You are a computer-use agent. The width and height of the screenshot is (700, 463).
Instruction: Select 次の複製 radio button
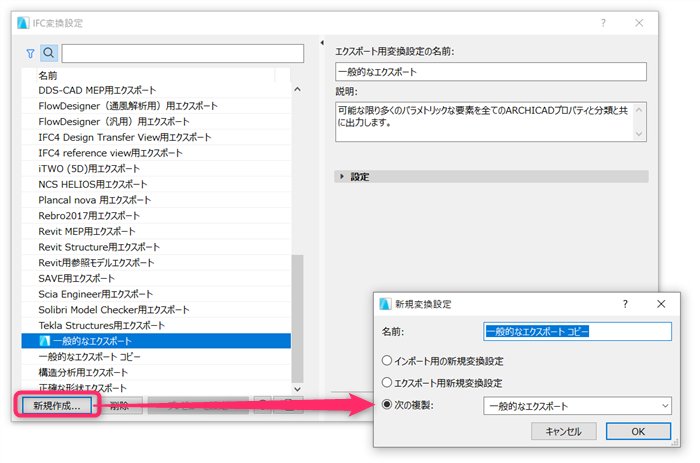pyautogui.click(x=387, y=405)
